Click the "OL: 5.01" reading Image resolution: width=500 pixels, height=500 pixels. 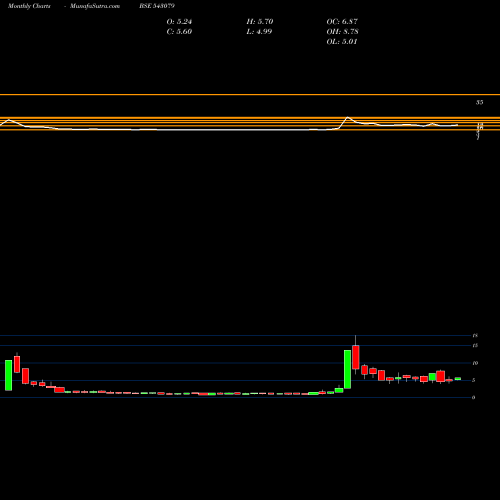click(342, 42)
